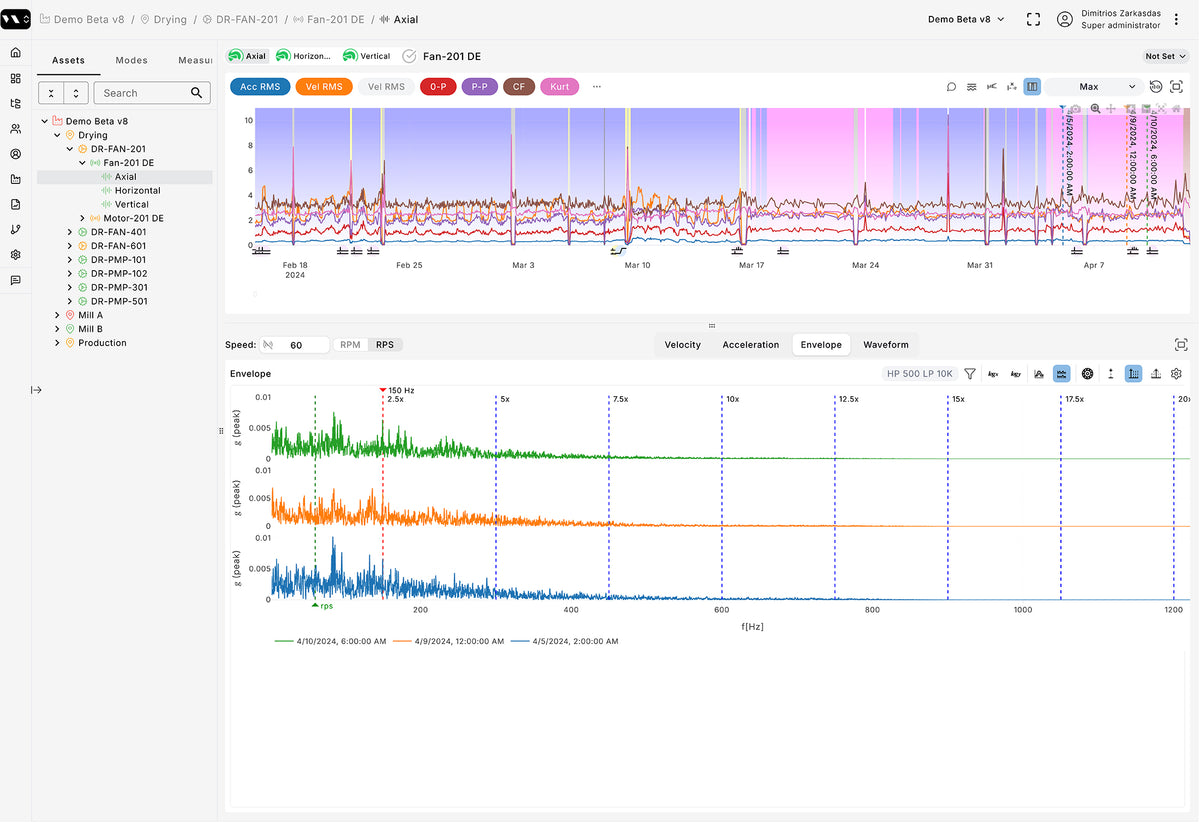Open the settings gear in left sidebar
The height and width of the screenshot is (823, 1200).
coord(15,255)
